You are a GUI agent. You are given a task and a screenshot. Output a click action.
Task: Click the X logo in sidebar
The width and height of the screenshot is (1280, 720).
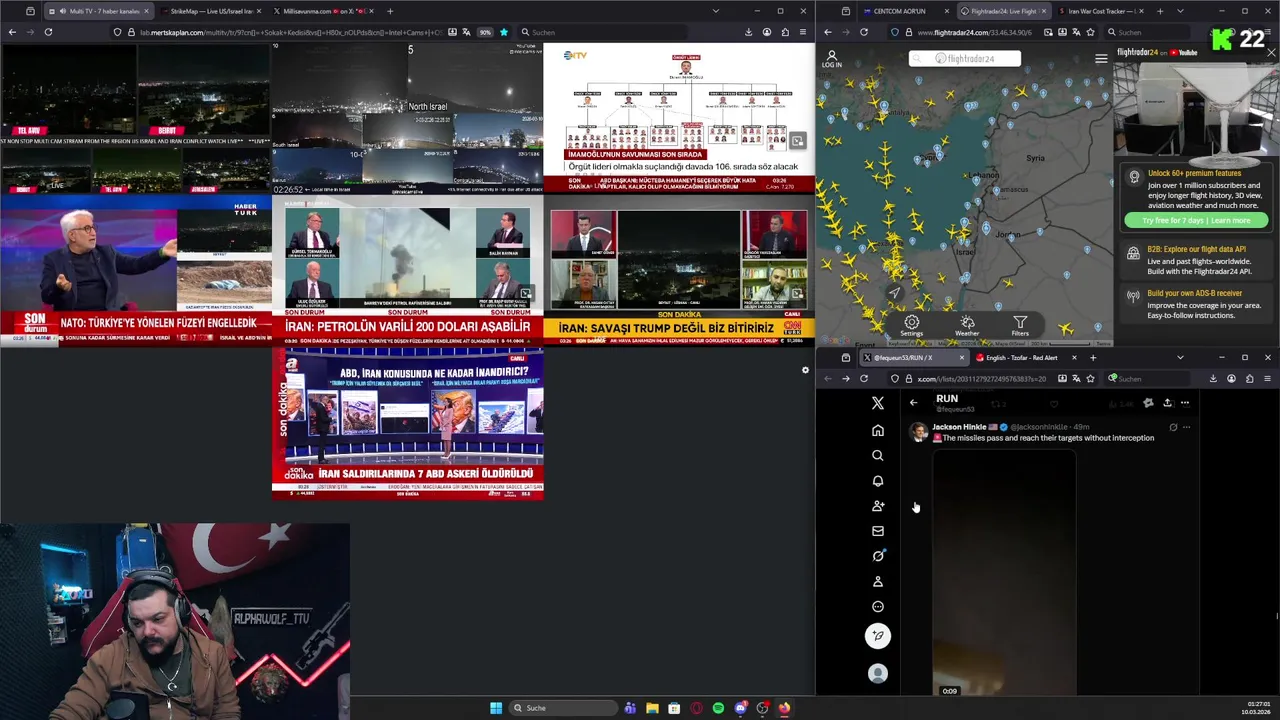(x=878, y=403)
